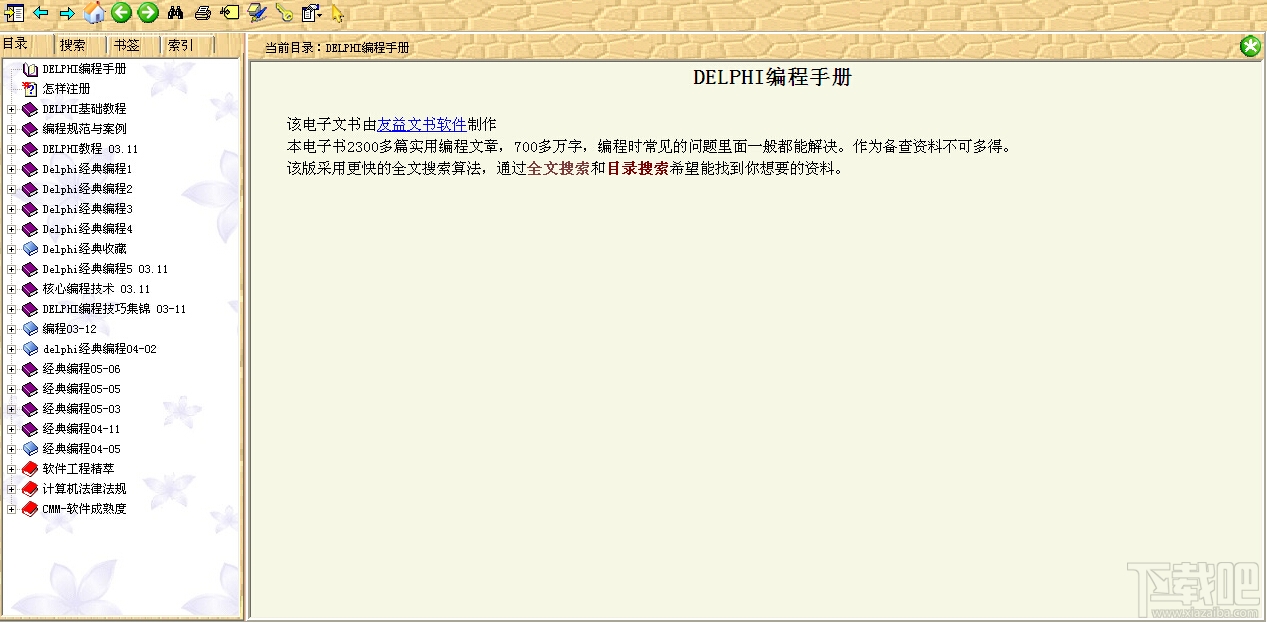This screenshot has width=1267, height=623.
Task: Expand the 编程规范与案例 node
Action: [12, 129]
